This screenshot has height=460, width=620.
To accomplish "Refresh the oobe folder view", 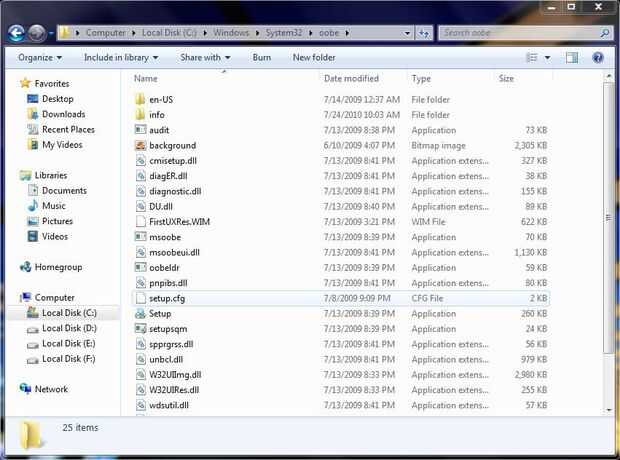I will [x=423, y=33].
